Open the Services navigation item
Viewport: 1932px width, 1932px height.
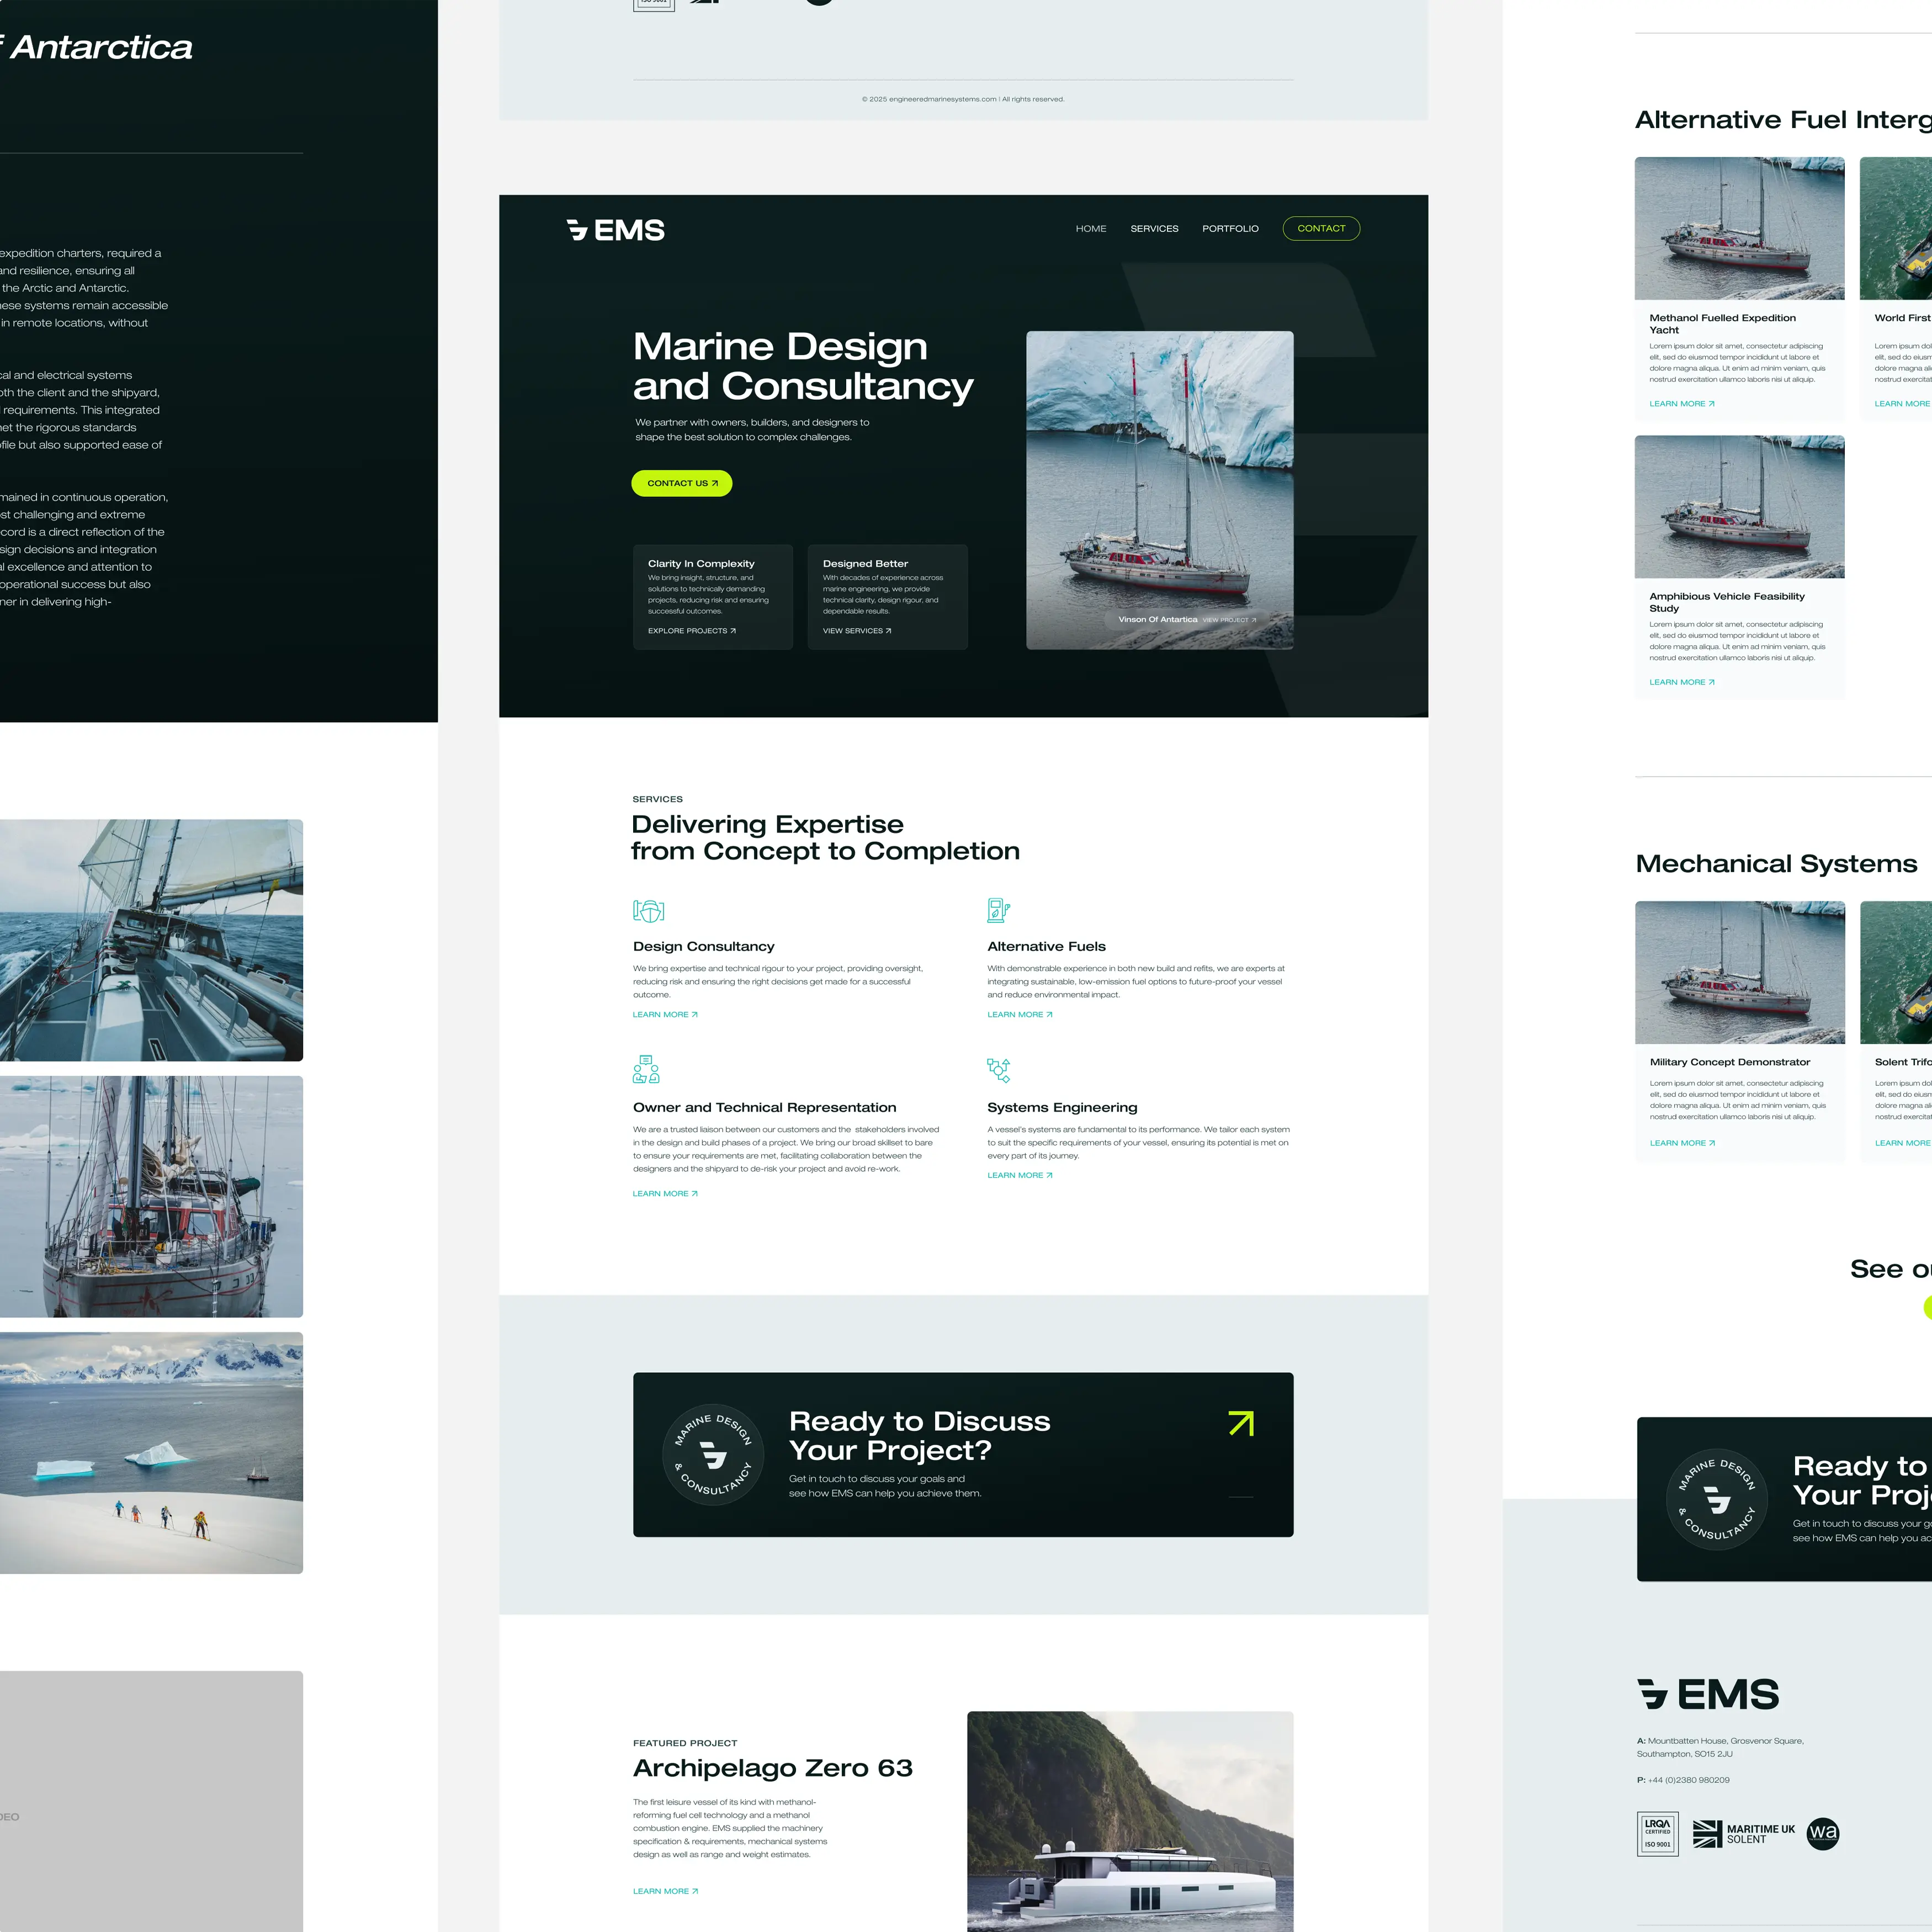(x=1154, y=229)
